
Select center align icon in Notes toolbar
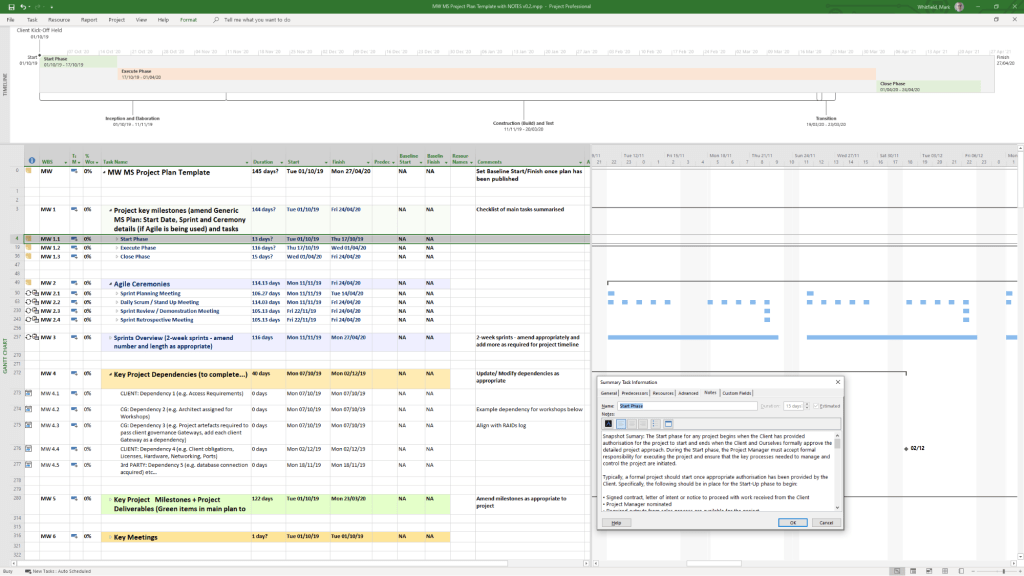[x=632, y=425]
